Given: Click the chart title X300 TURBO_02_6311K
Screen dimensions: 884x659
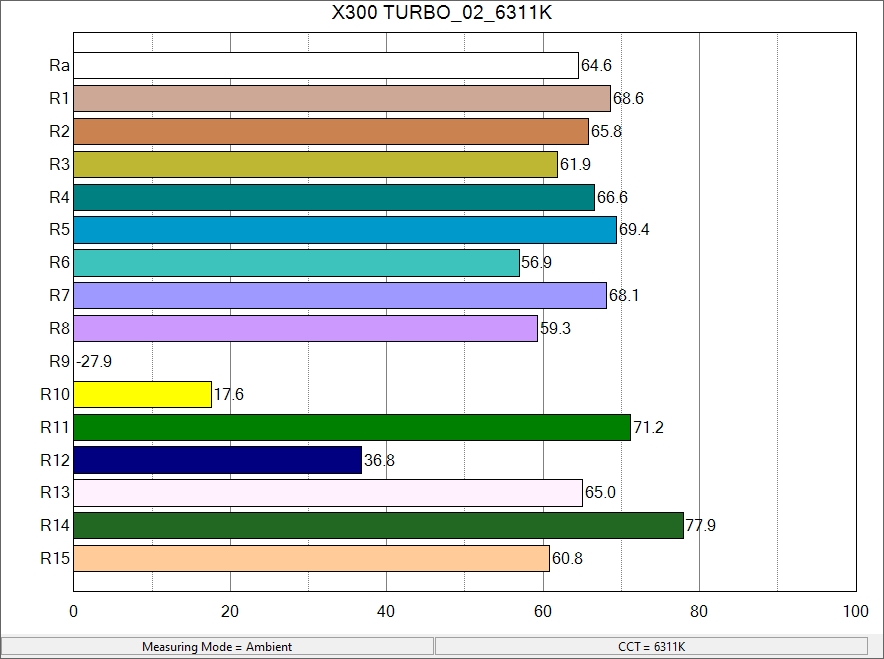Looking at the screenshot, I should tap(441, 14).
